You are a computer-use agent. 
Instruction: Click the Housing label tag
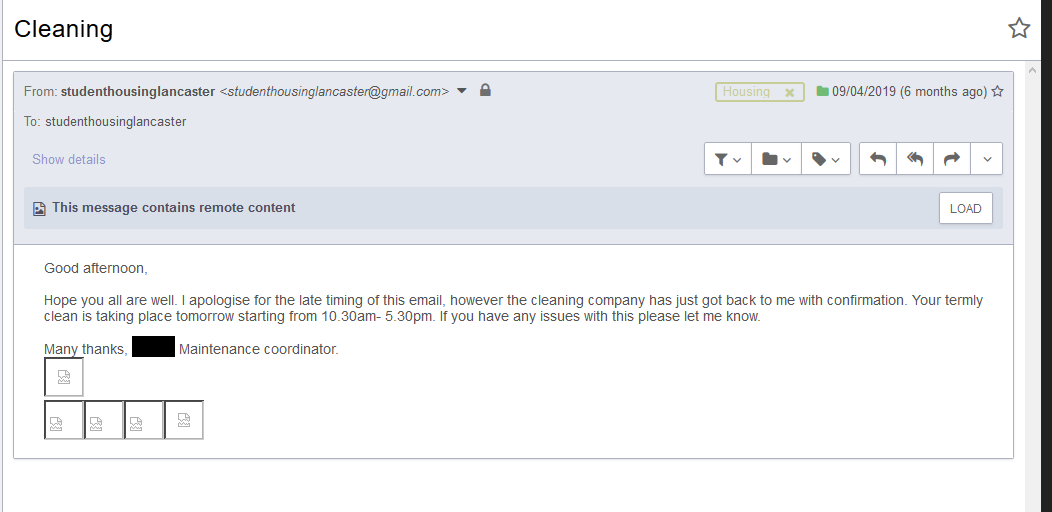tap(746, 92)
